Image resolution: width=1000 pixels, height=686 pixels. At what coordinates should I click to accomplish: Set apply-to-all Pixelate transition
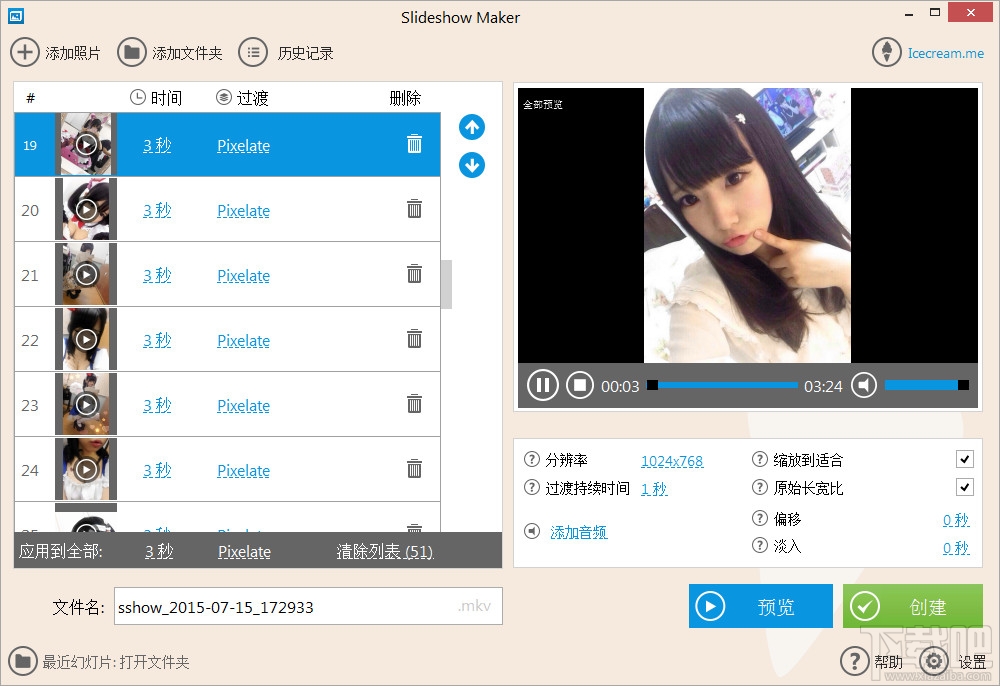244,552
